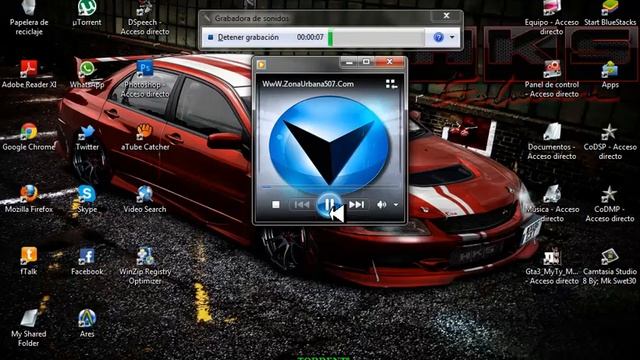Minimize the media player window
This screenshot has width=640, height=360.
(x=349, y=62)
